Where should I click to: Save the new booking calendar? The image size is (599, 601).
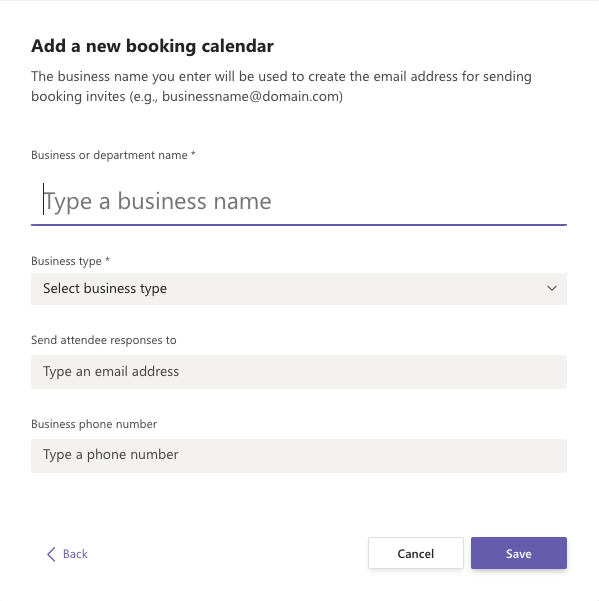519,553
